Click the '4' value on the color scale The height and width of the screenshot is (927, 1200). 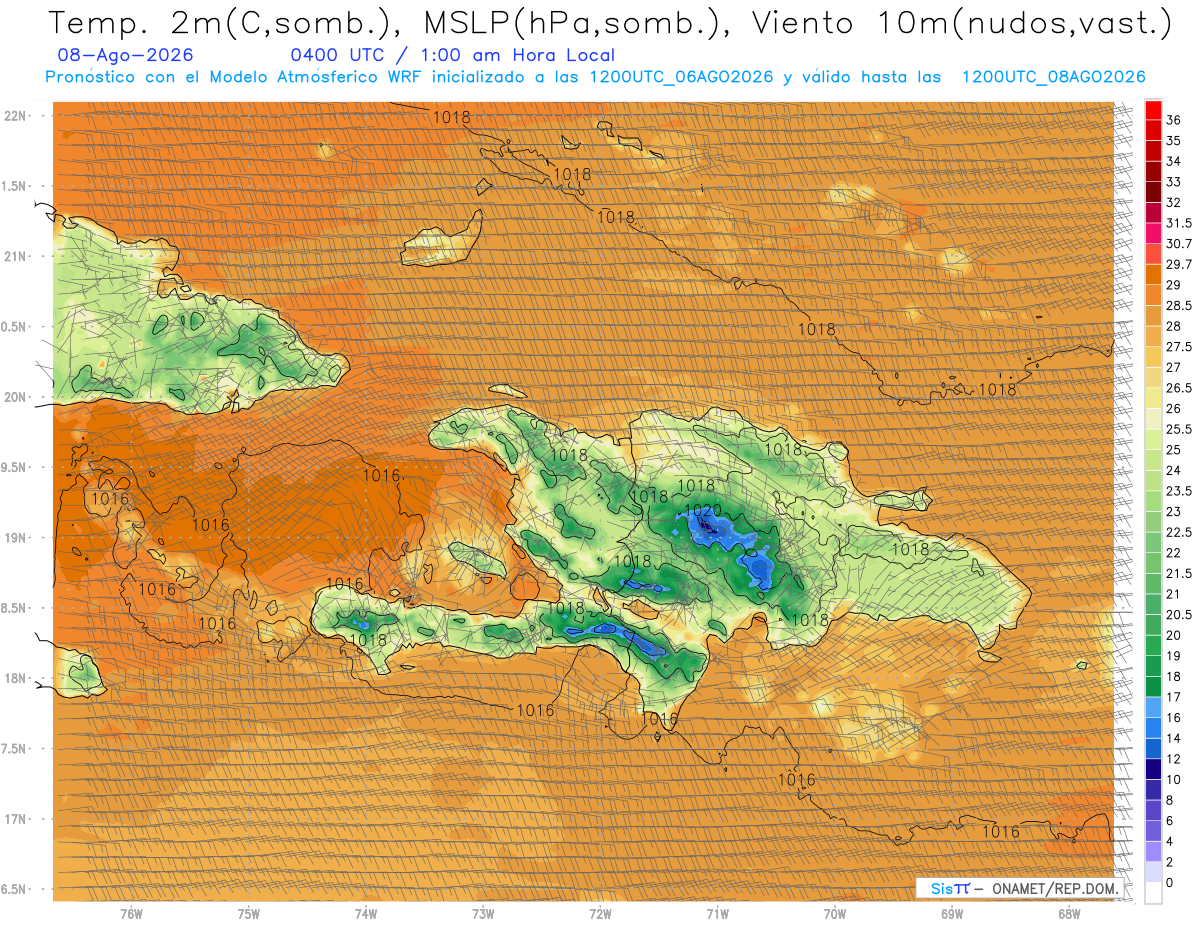click(x=1171, y=841)
